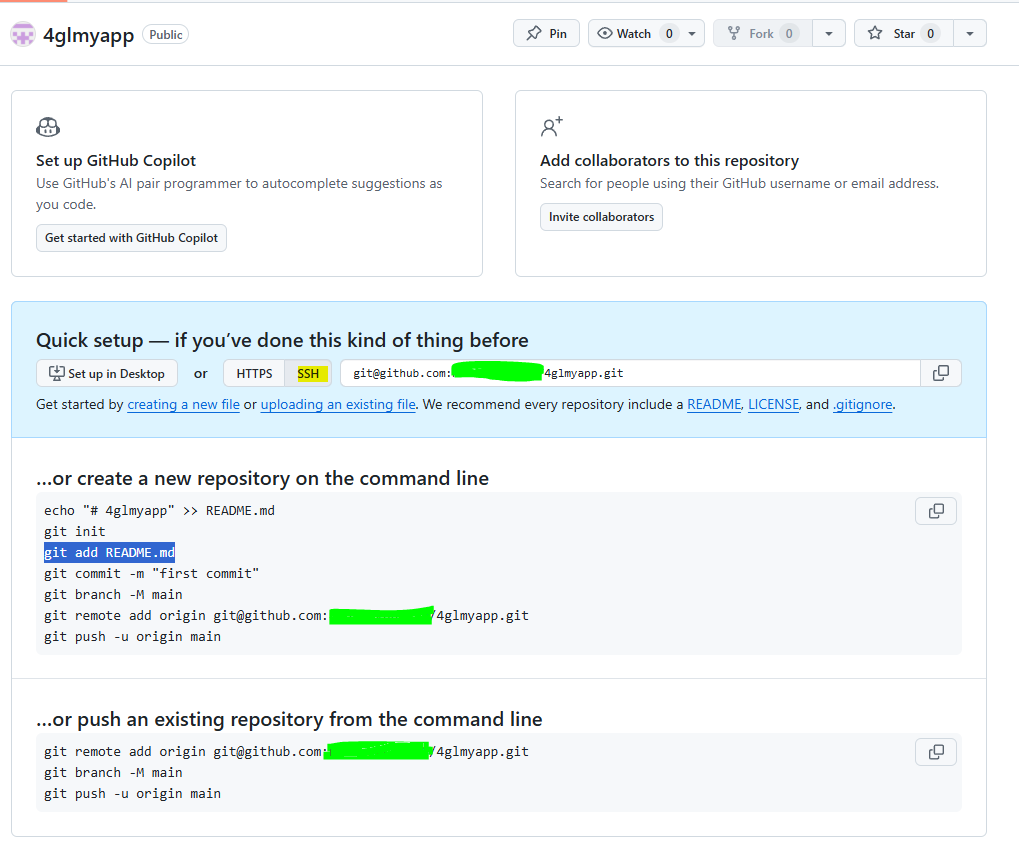Click the highlighted git add README.md line
Viewport: 1019px width, 855px height.
[109, 553]
